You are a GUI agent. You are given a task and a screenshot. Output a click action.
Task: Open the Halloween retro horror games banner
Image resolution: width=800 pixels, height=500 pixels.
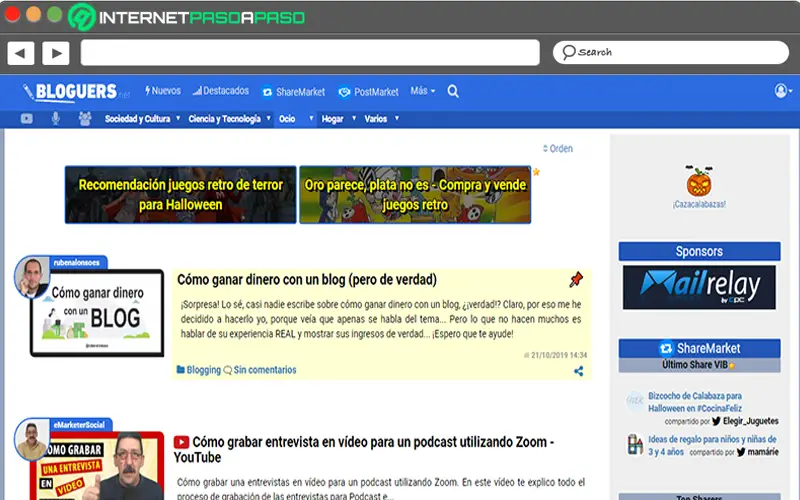pyautogui.click(x=181, y=194)
